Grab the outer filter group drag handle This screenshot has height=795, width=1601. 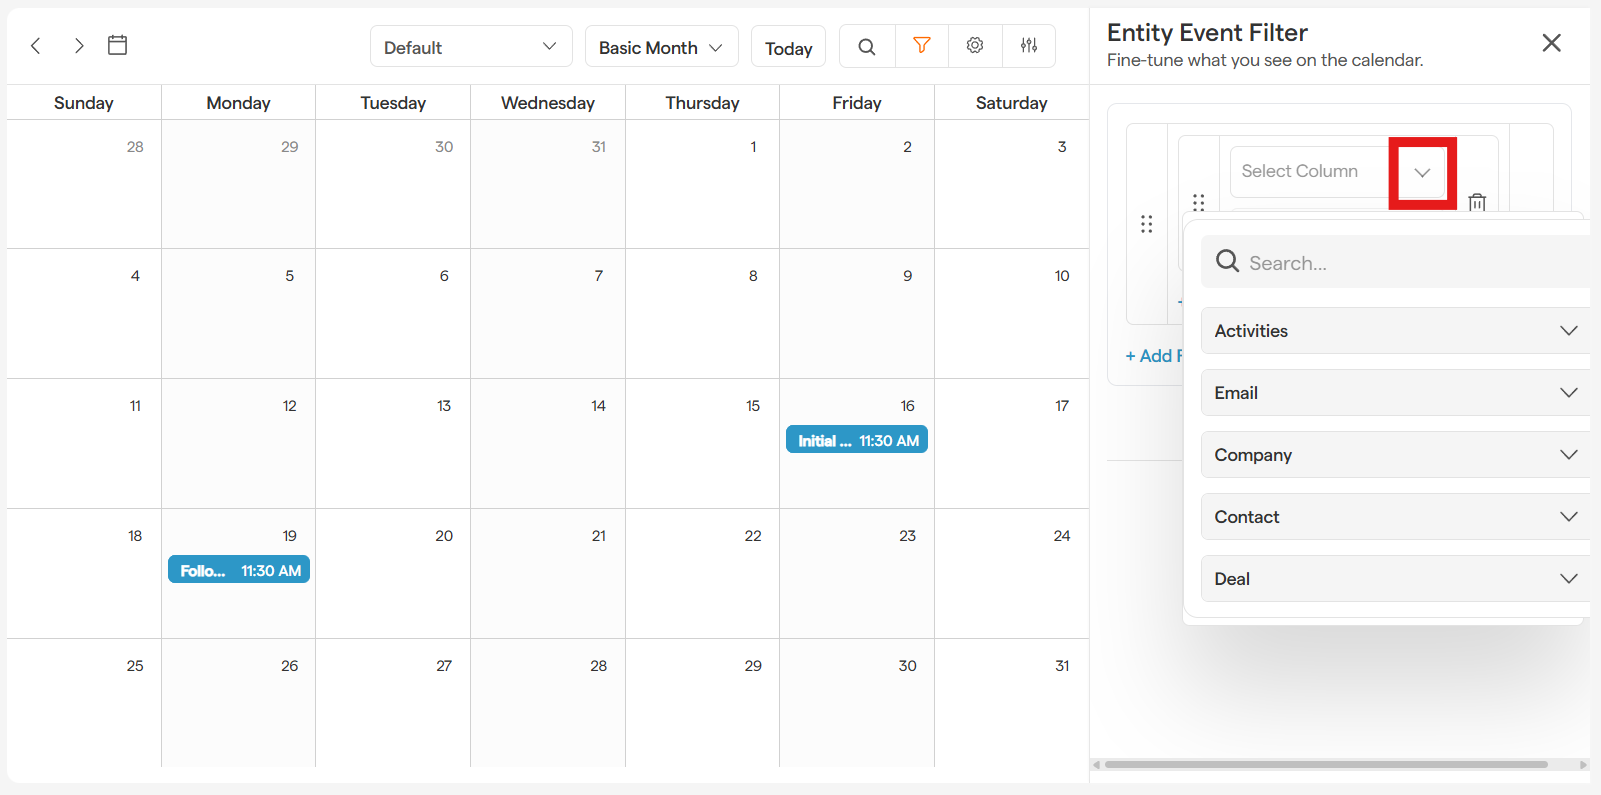(x=1147, y=224)
